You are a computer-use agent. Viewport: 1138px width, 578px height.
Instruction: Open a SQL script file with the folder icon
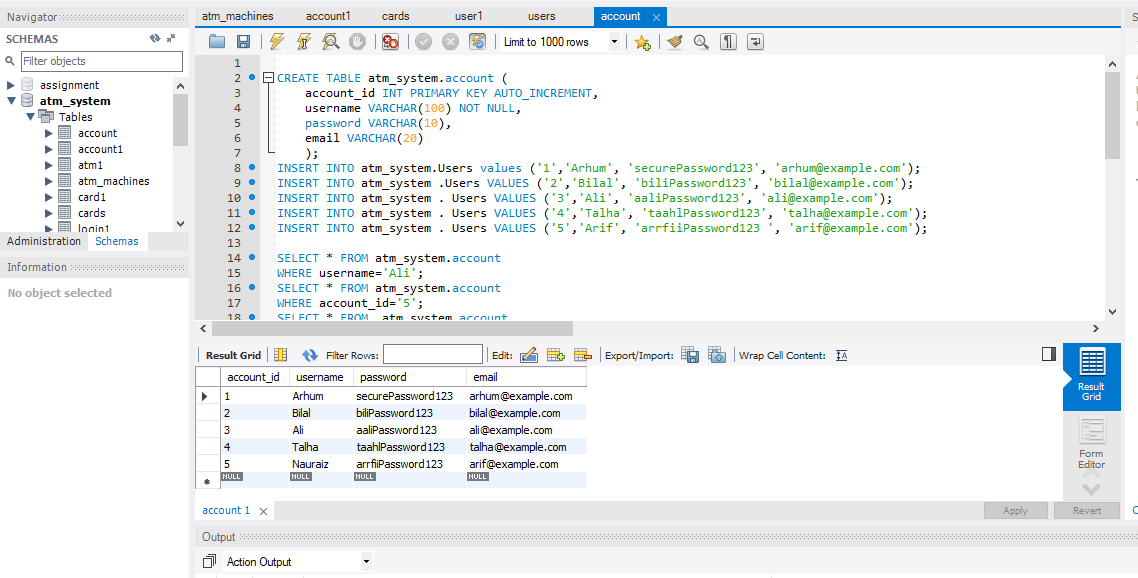[x=217, y=42]
